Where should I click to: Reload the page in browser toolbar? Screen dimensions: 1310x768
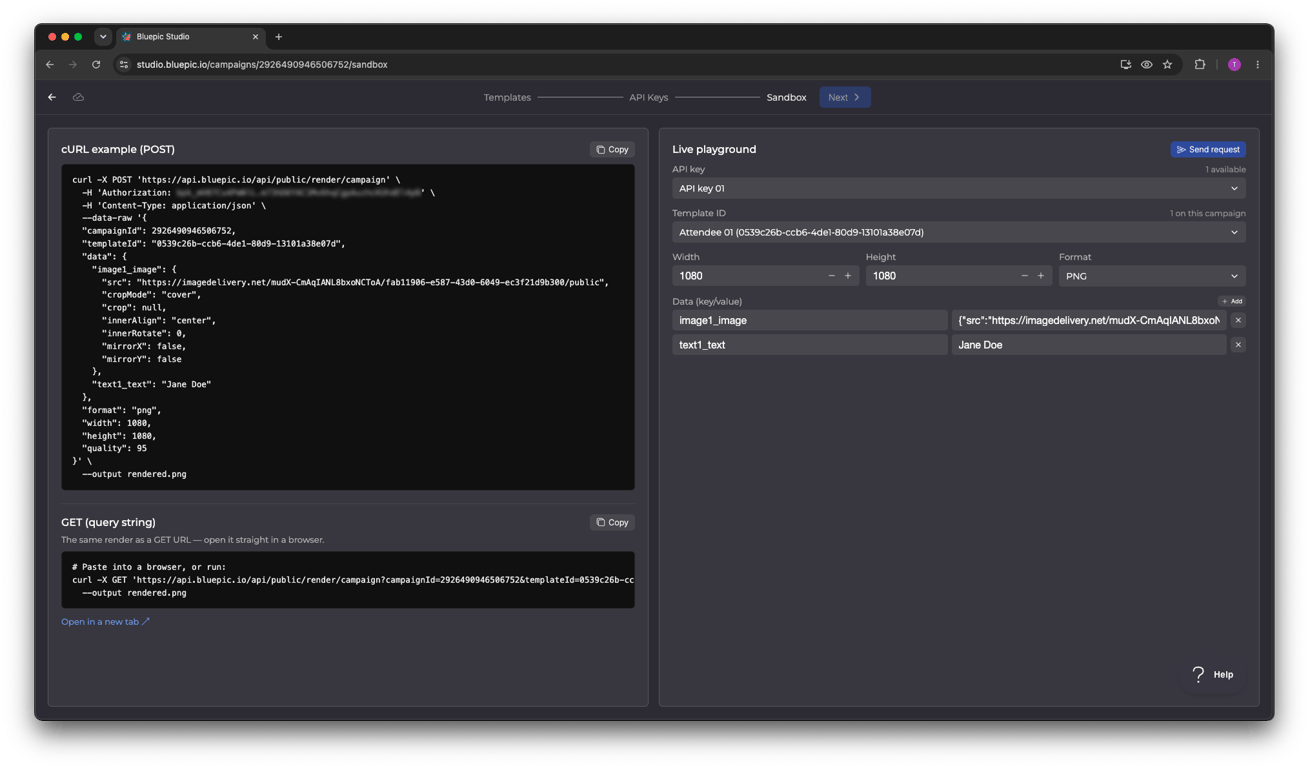tap(96, 65)
